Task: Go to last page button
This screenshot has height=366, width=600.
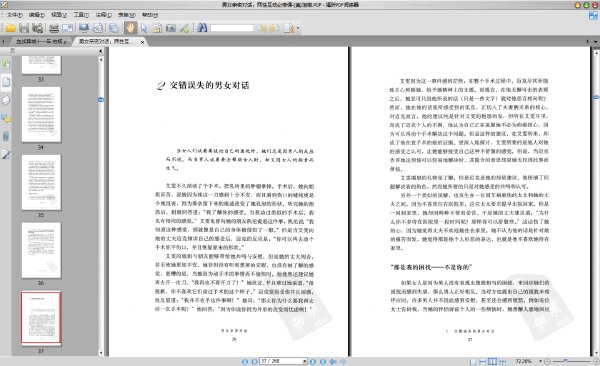Action: point(323,361)
